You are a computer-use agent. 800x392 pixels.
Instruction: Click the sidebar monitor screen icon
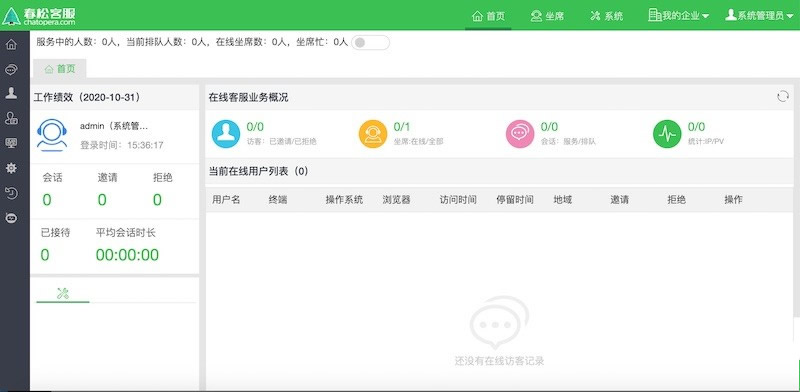click(11, 143)
